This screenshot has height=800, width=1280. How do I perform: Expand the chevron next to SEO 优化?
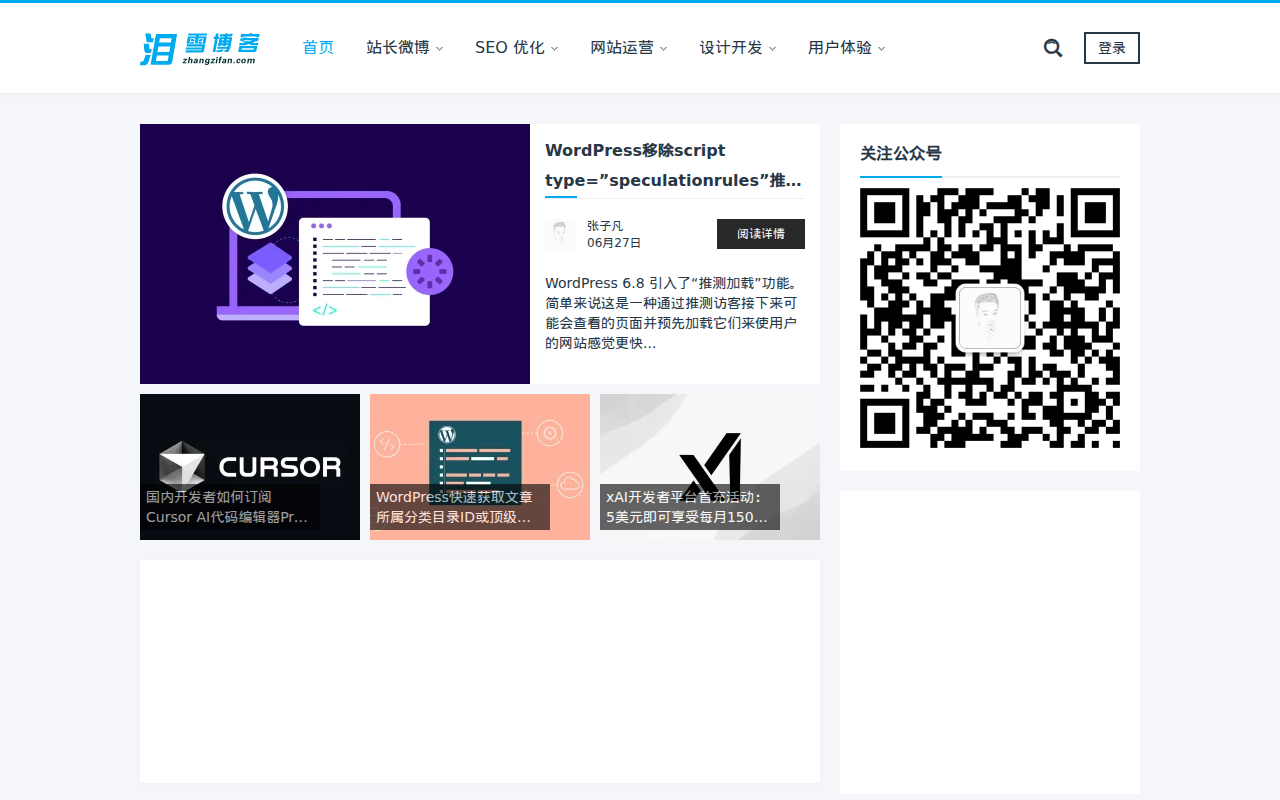[555, 49]
